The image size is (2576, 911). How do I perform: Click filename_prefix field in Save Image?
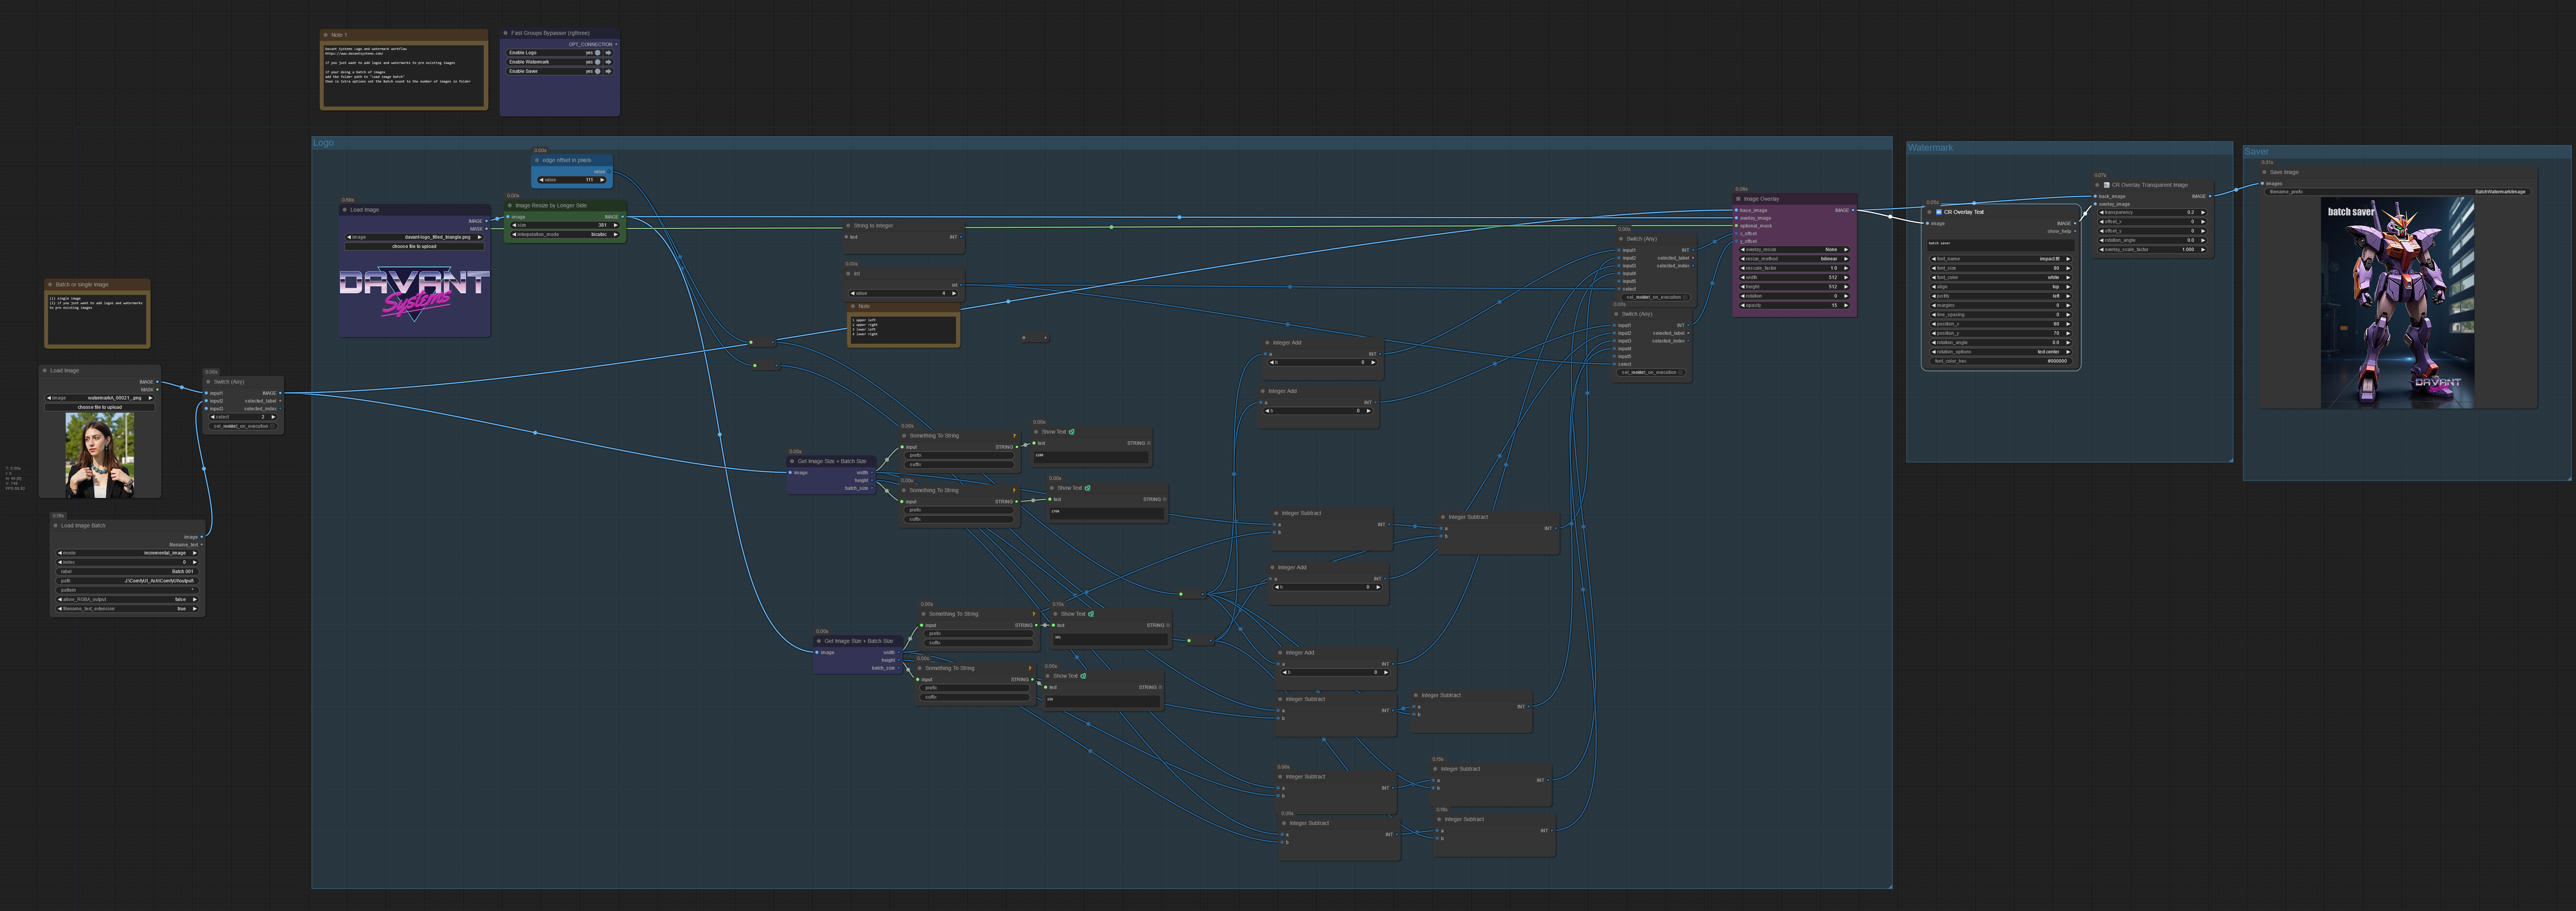[2397, 192]
